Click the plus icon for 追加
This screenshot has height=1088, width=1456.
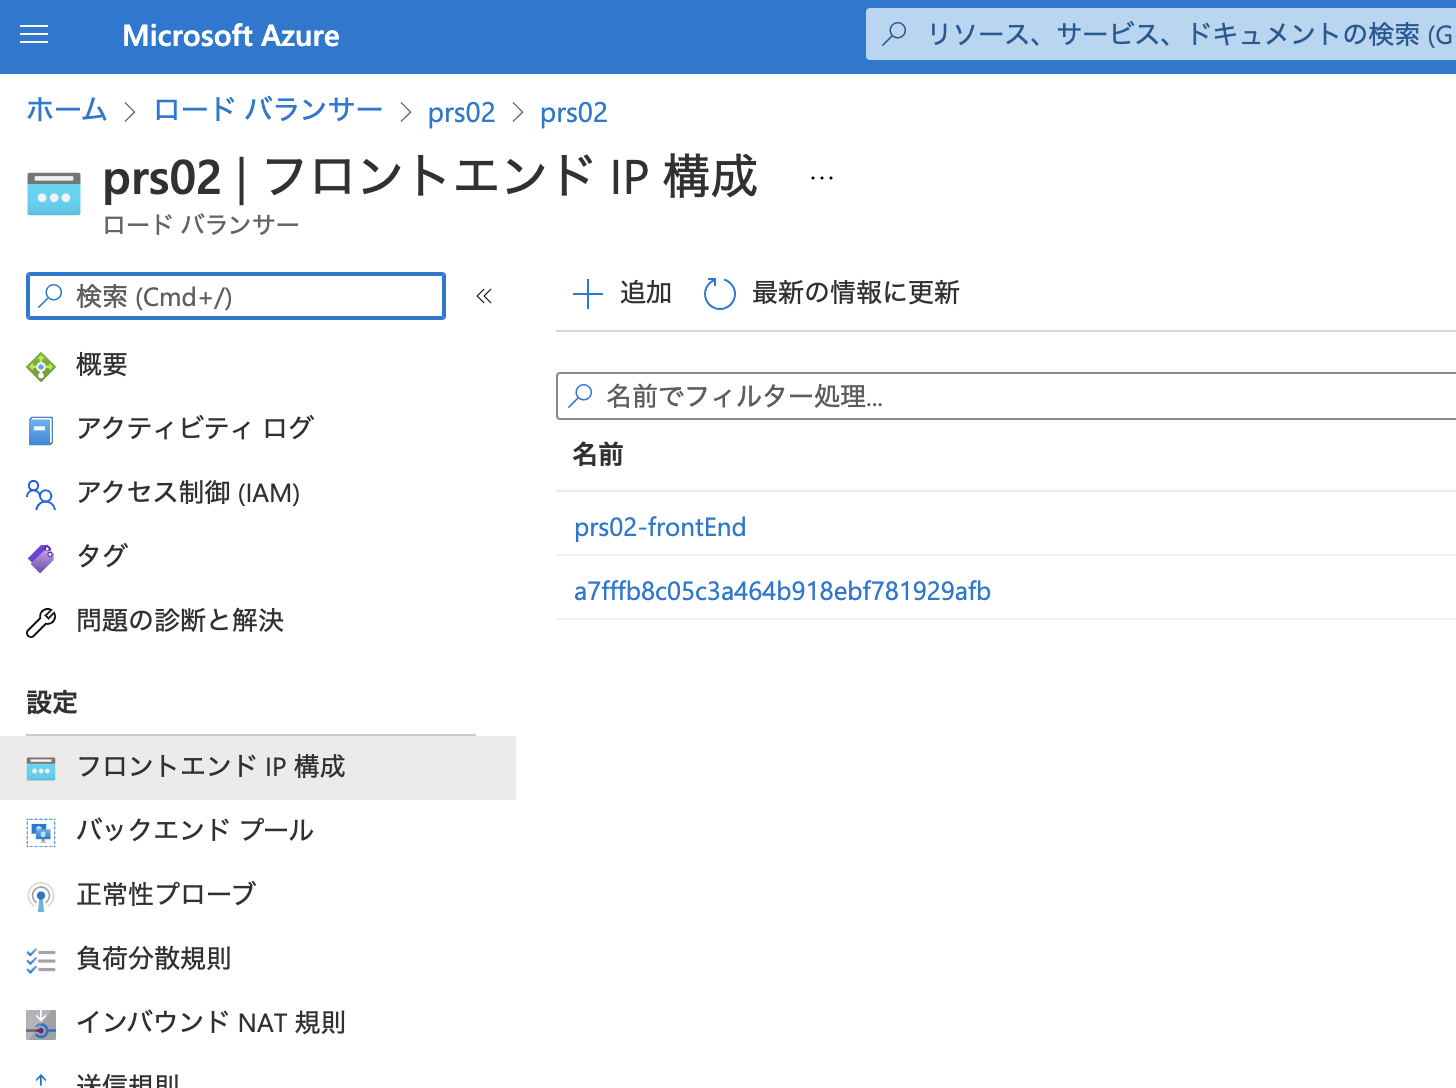click(x=588, y=294)
